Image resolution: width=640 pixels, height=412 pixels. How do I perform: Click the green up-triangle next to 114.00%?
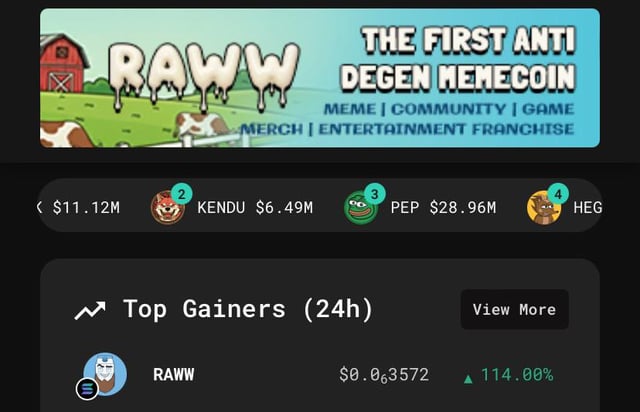pyautogui.click(x=468, y=379)
